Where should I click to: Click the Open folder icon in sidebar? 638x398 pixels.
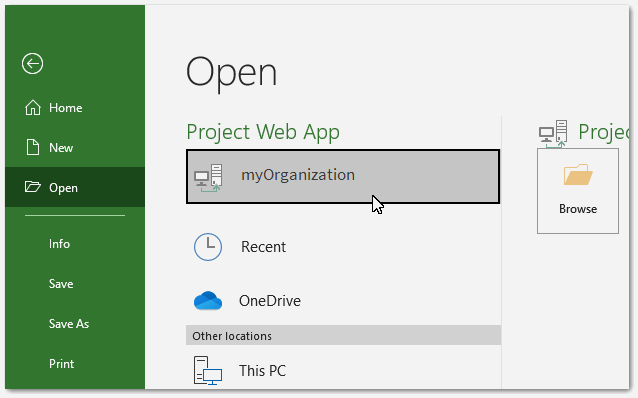(33, 187)
